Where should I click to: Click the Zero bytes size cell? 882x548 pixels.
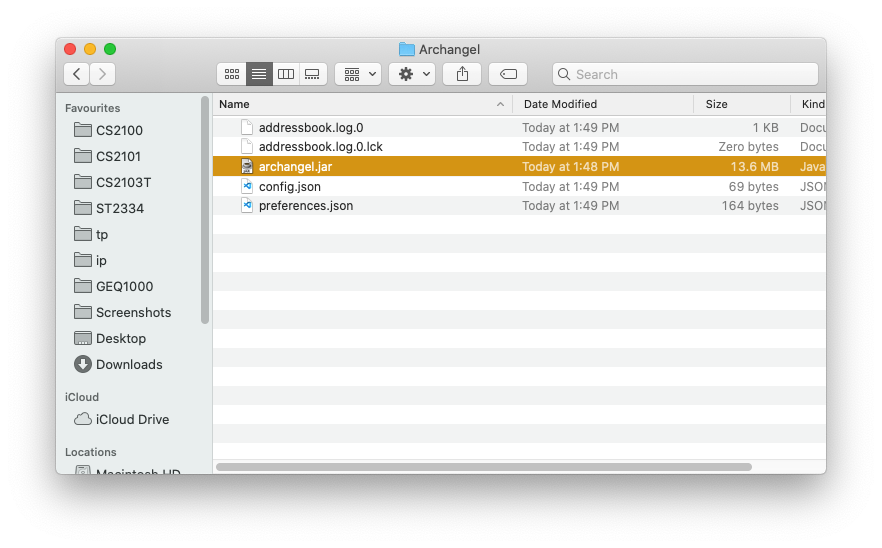(x=748, y=147)
